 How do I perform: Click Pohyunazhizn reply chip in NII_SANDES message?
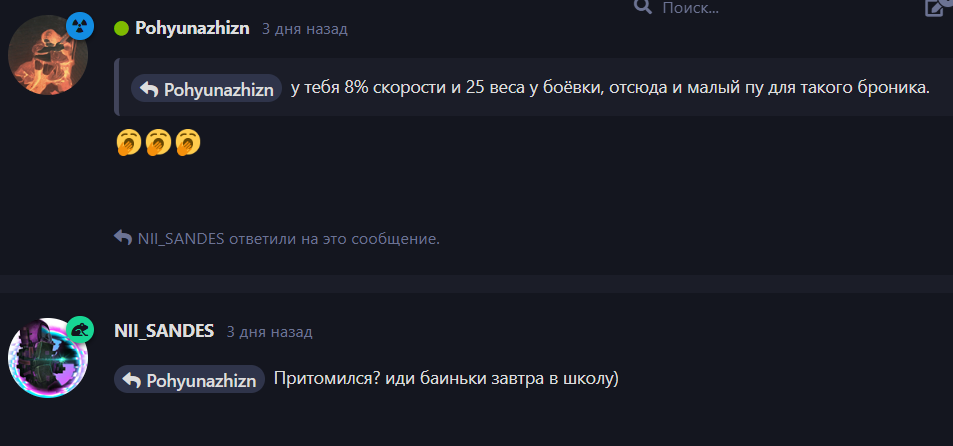click(x=189, y=380)
